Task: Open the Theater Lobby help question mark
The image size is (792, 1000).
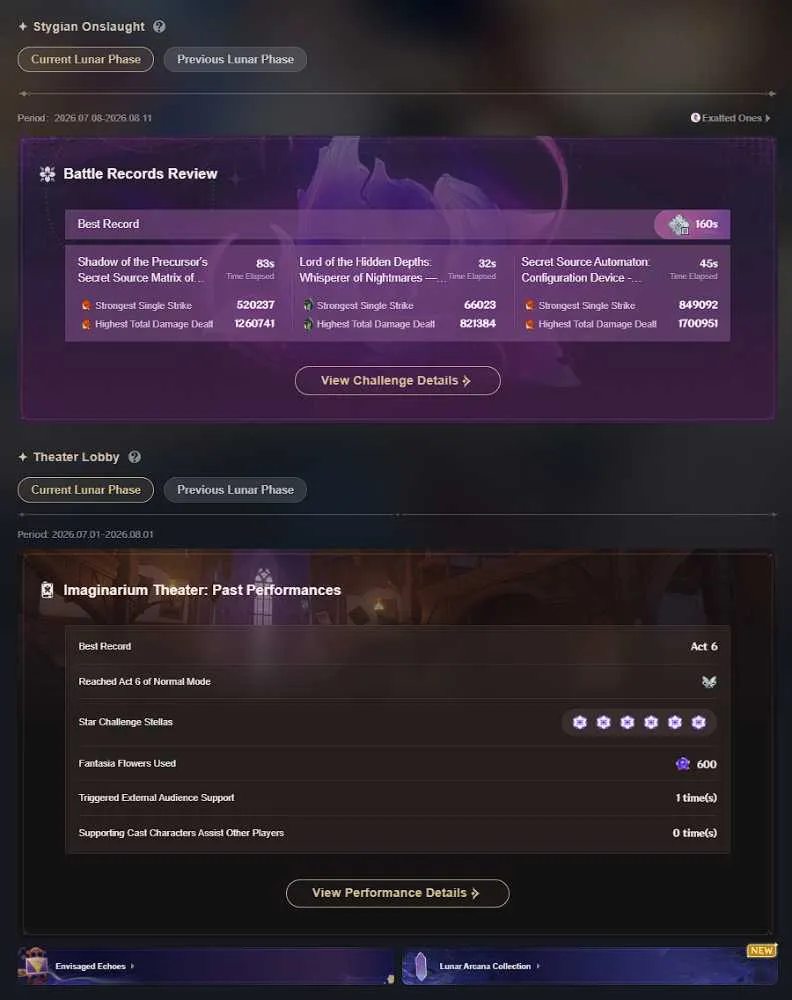Action: (x=135, y=457)
